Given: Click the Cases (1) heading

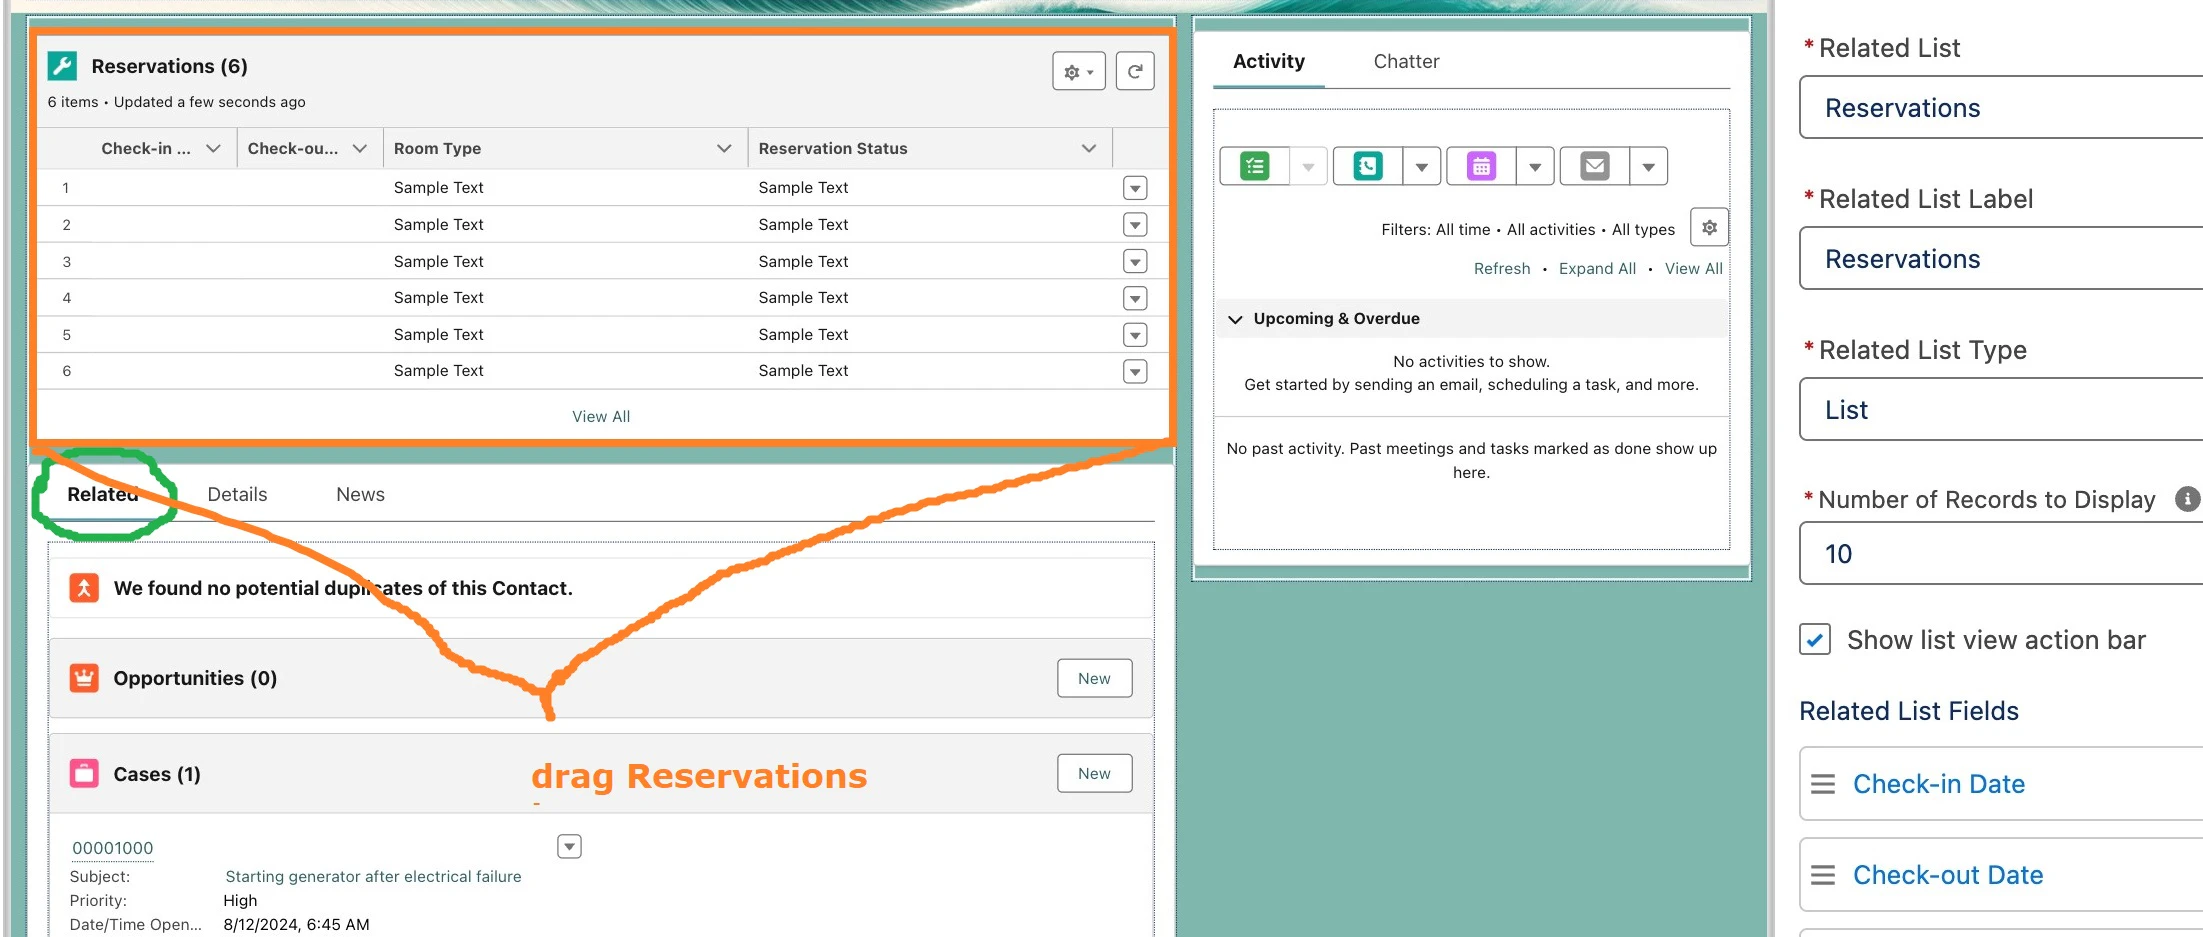Looking at the screenshot, I should 157,774.
